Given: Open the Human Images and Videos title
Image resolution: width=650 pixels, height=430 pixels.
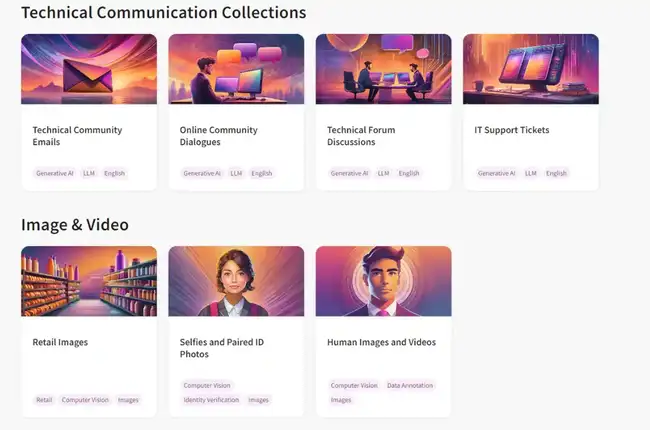Looking at the screenshot, I should click(x=381, y=342).
